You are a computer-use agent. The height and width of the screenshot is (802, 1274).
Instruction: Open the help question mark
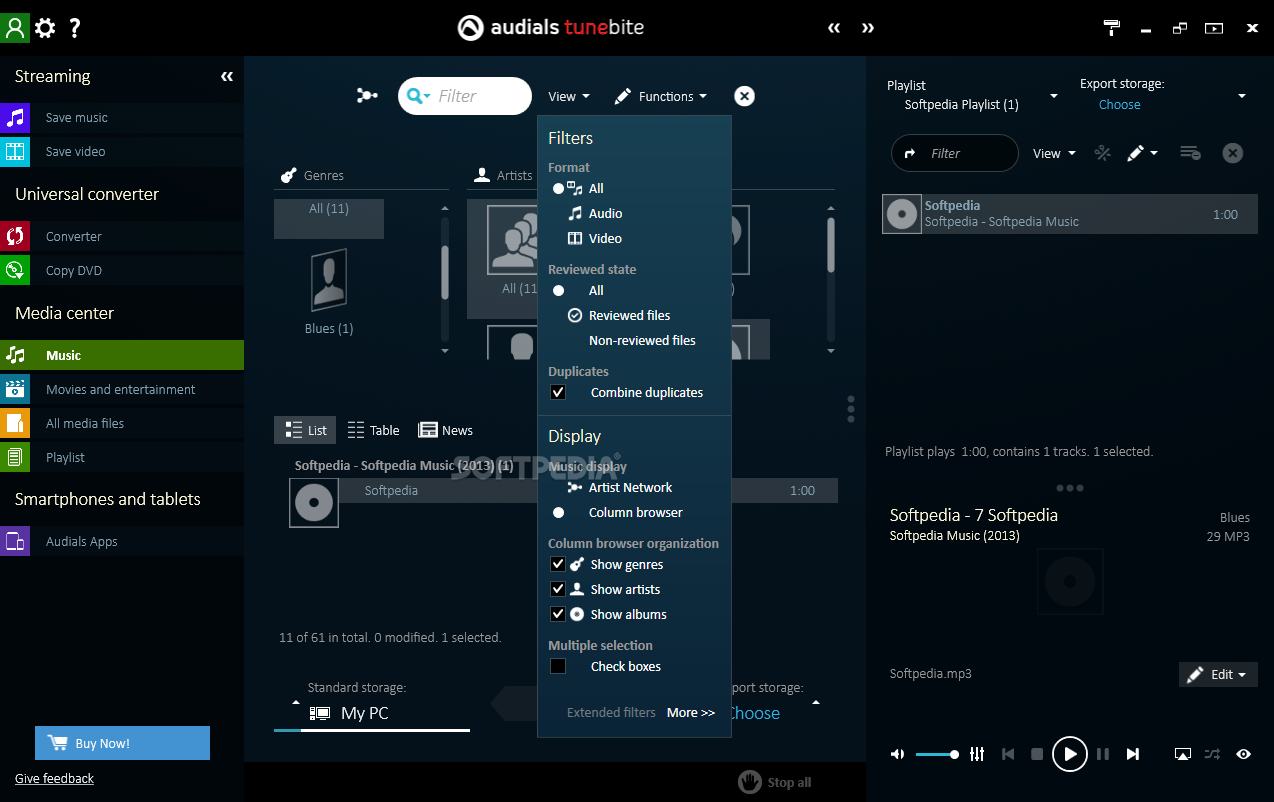coord(75,28)
